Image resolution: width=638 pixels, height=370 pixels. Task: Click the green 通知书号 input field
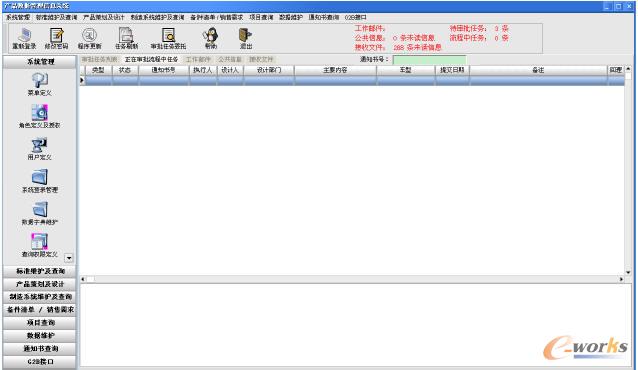[429, 60]
